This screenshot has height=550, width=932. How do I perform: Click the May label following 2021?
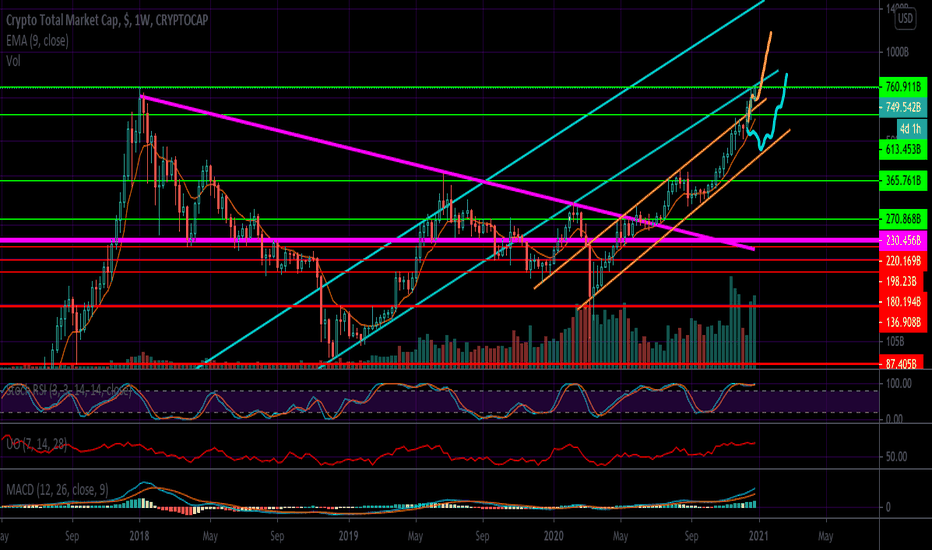(x=826, y=536)
